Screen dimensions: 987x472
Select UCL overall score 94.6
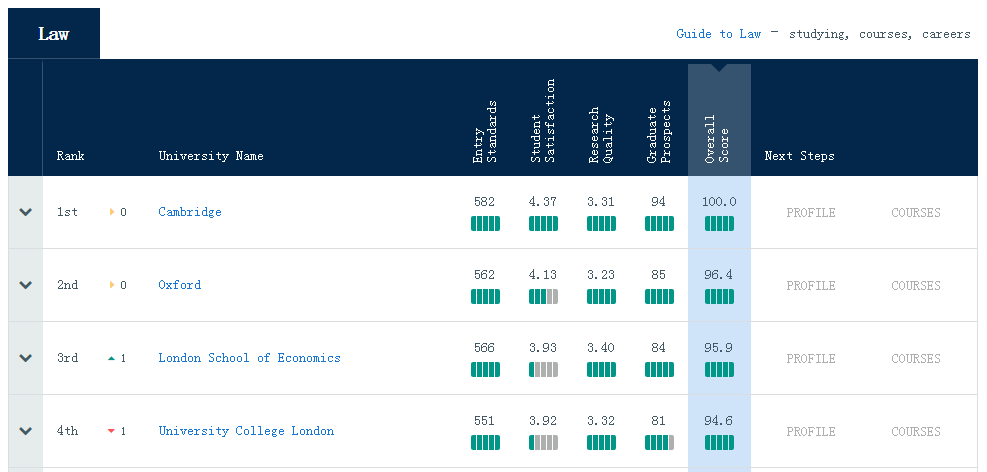click(718, 421)
